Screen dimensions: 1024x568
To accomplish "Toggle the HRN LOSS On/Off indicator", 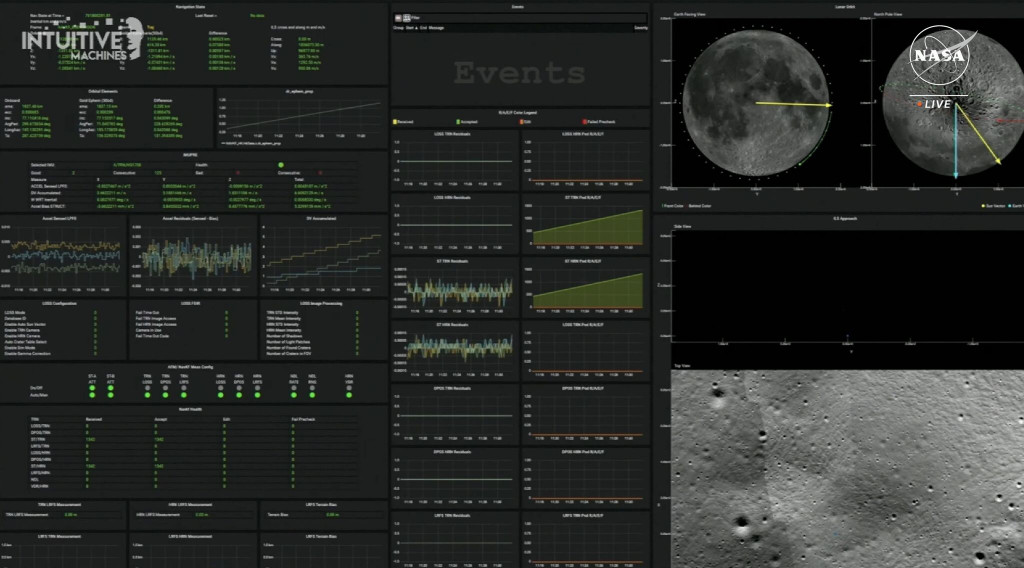I will pyautogui.click(x=221, y=388).
